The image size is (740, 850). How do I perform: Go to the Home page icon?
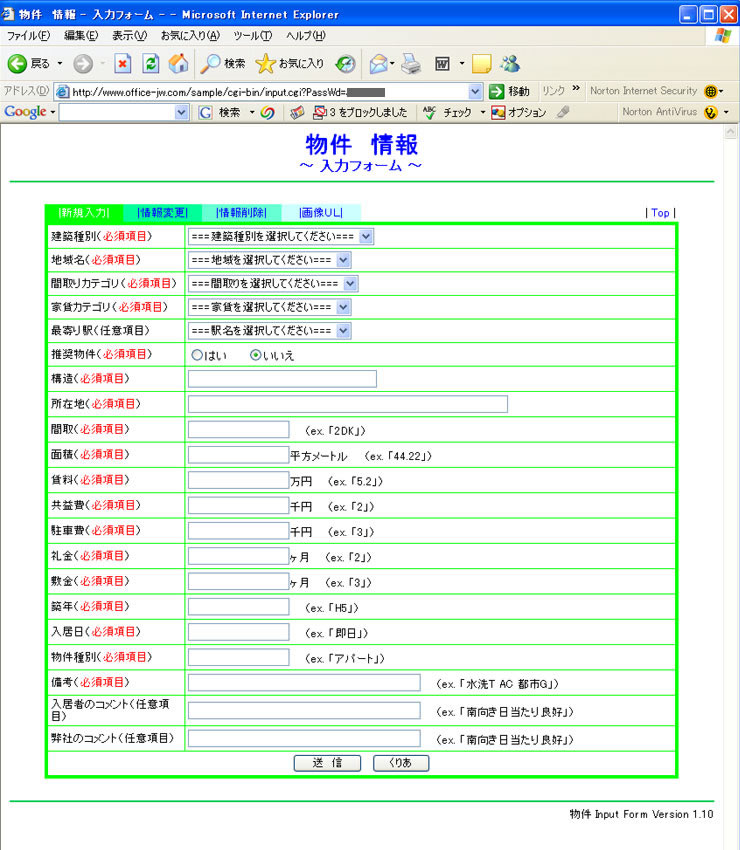pyautogui.click(x=178, y=64)
